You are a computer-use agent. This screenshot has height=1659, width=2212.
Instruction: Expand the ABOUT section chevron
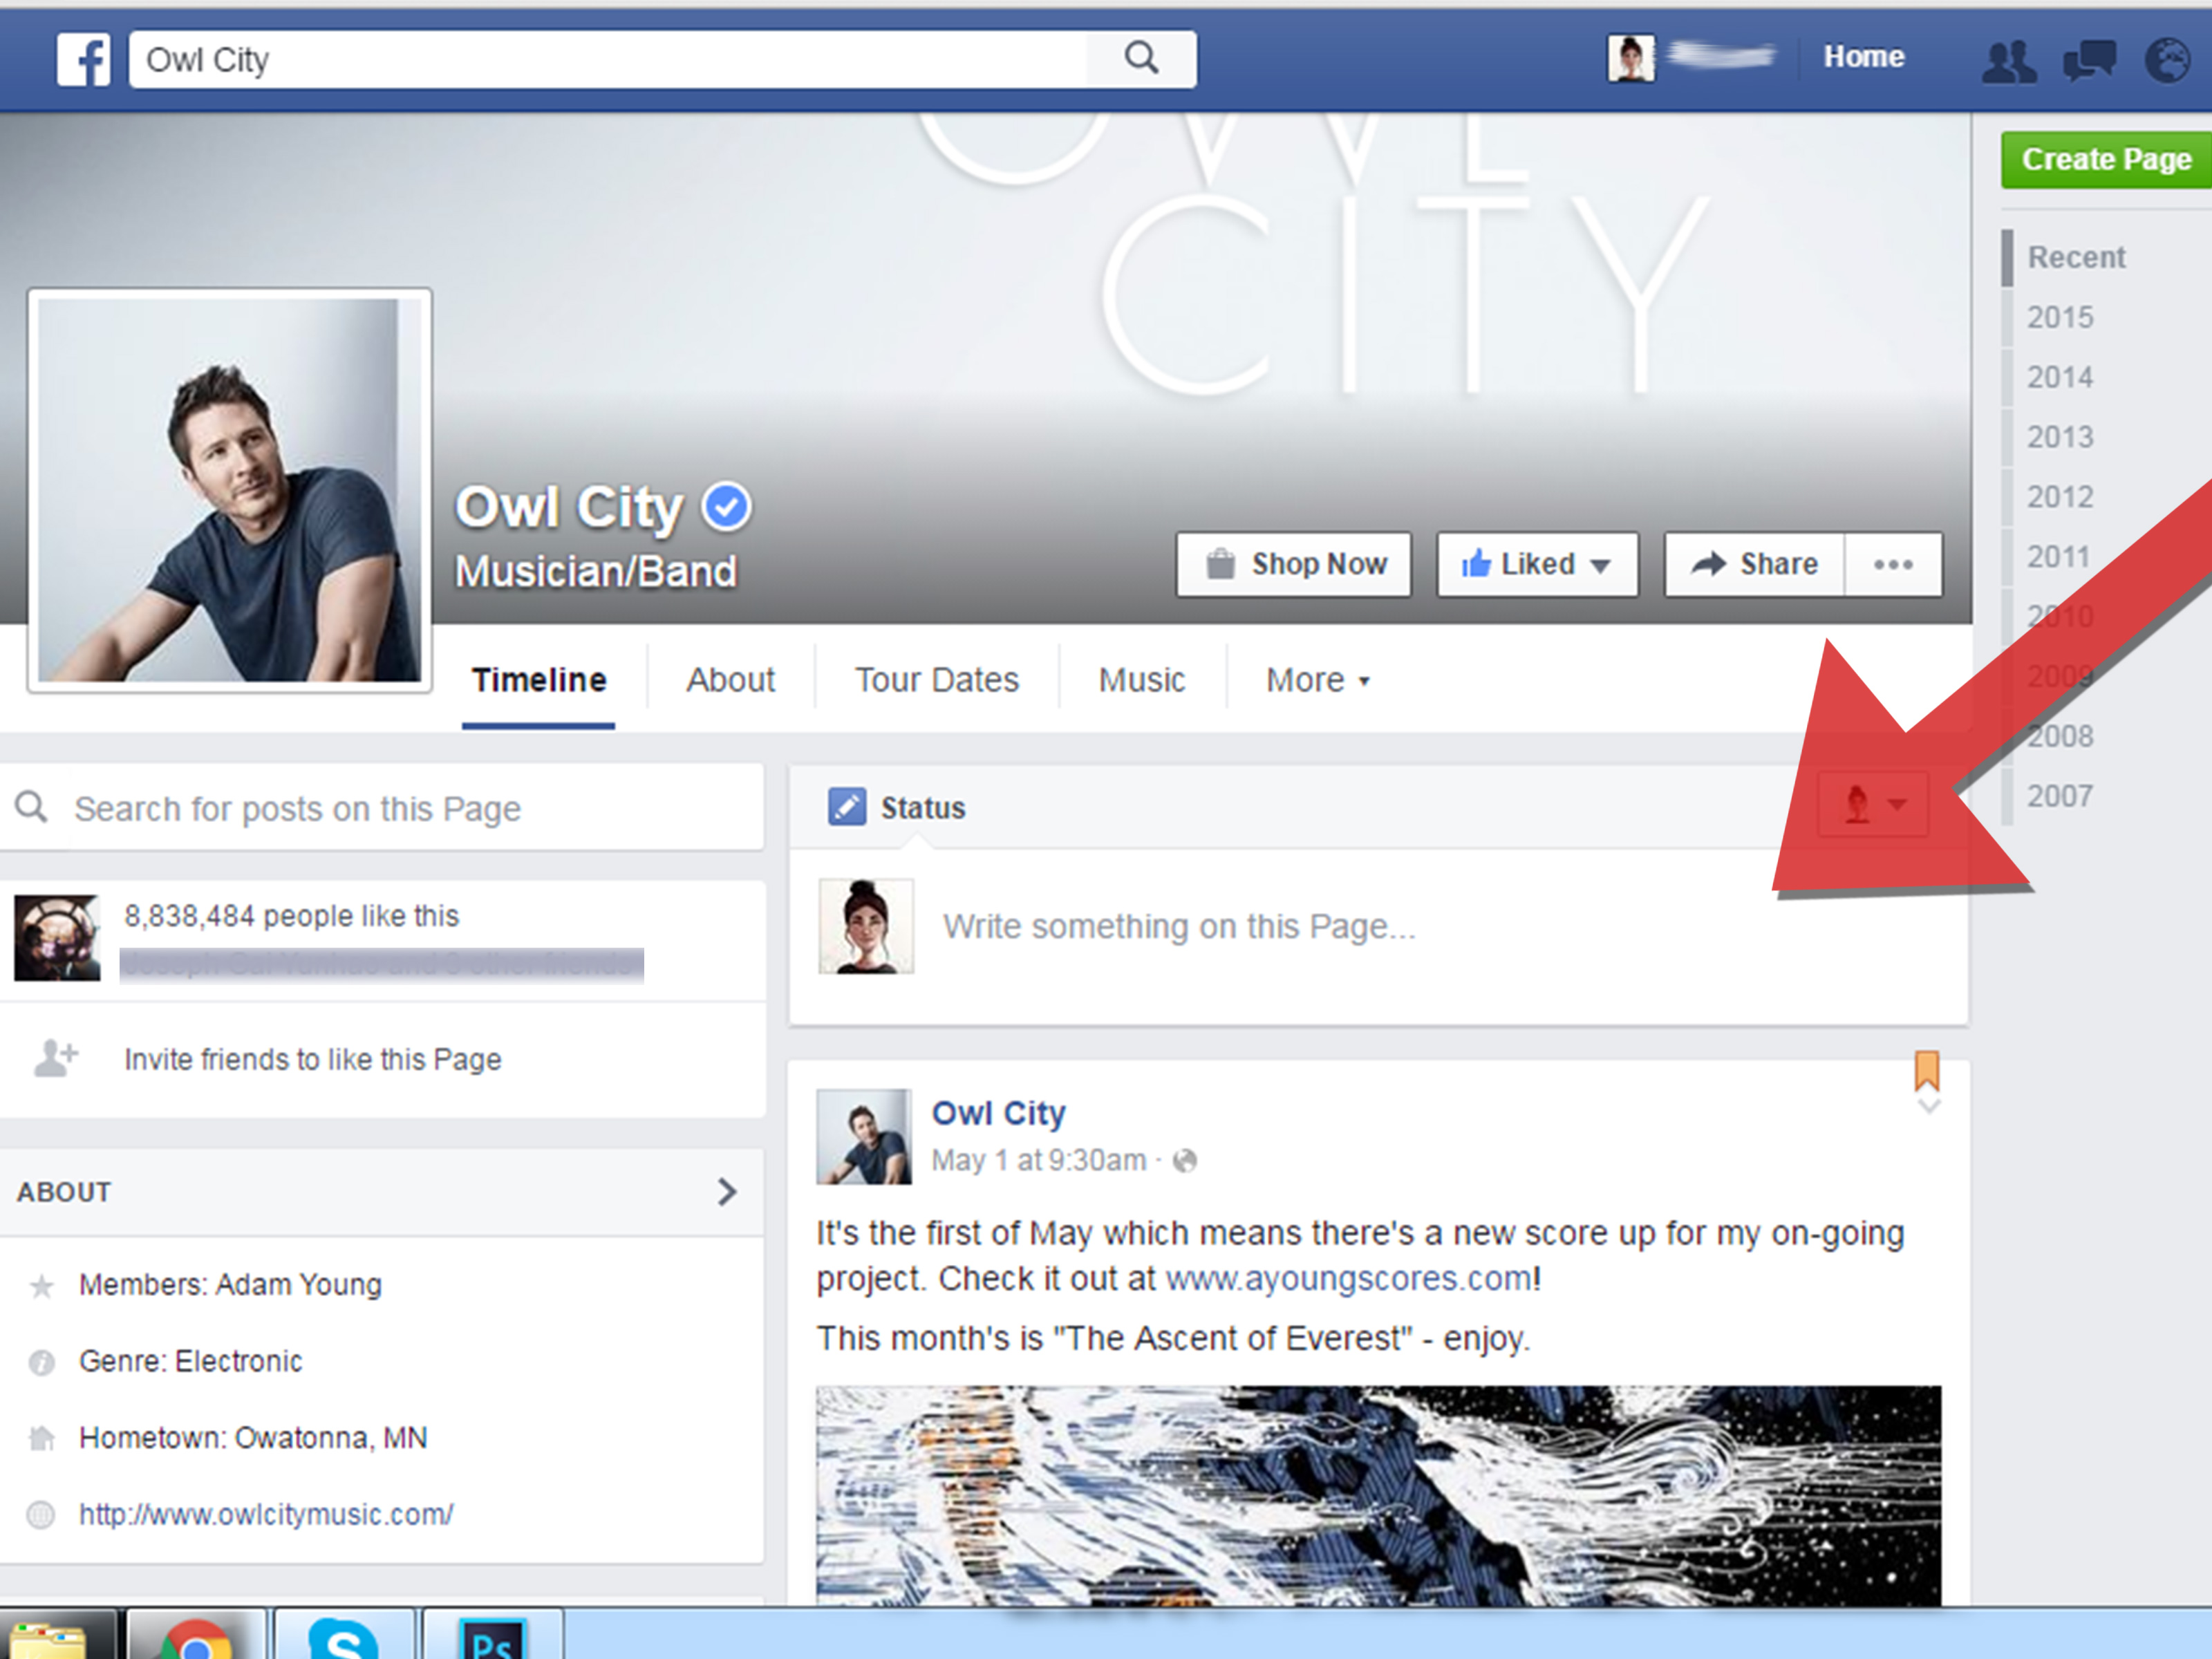[x=727, y=1191]
